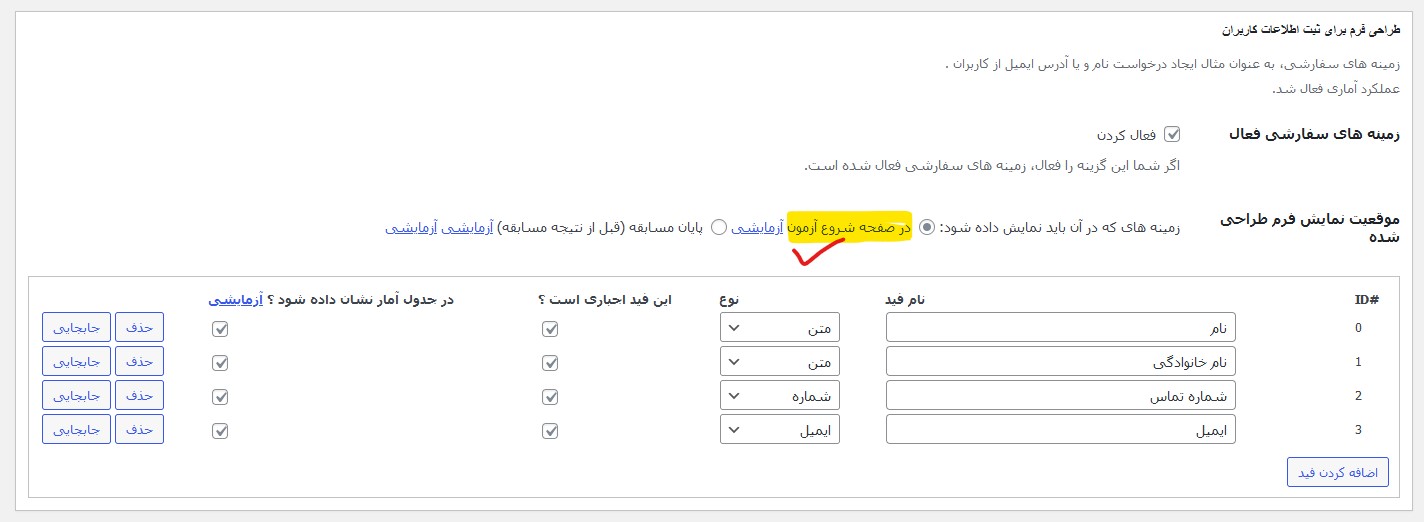Click جابجایی button for نام خانوادگی row

click(76, 362)
